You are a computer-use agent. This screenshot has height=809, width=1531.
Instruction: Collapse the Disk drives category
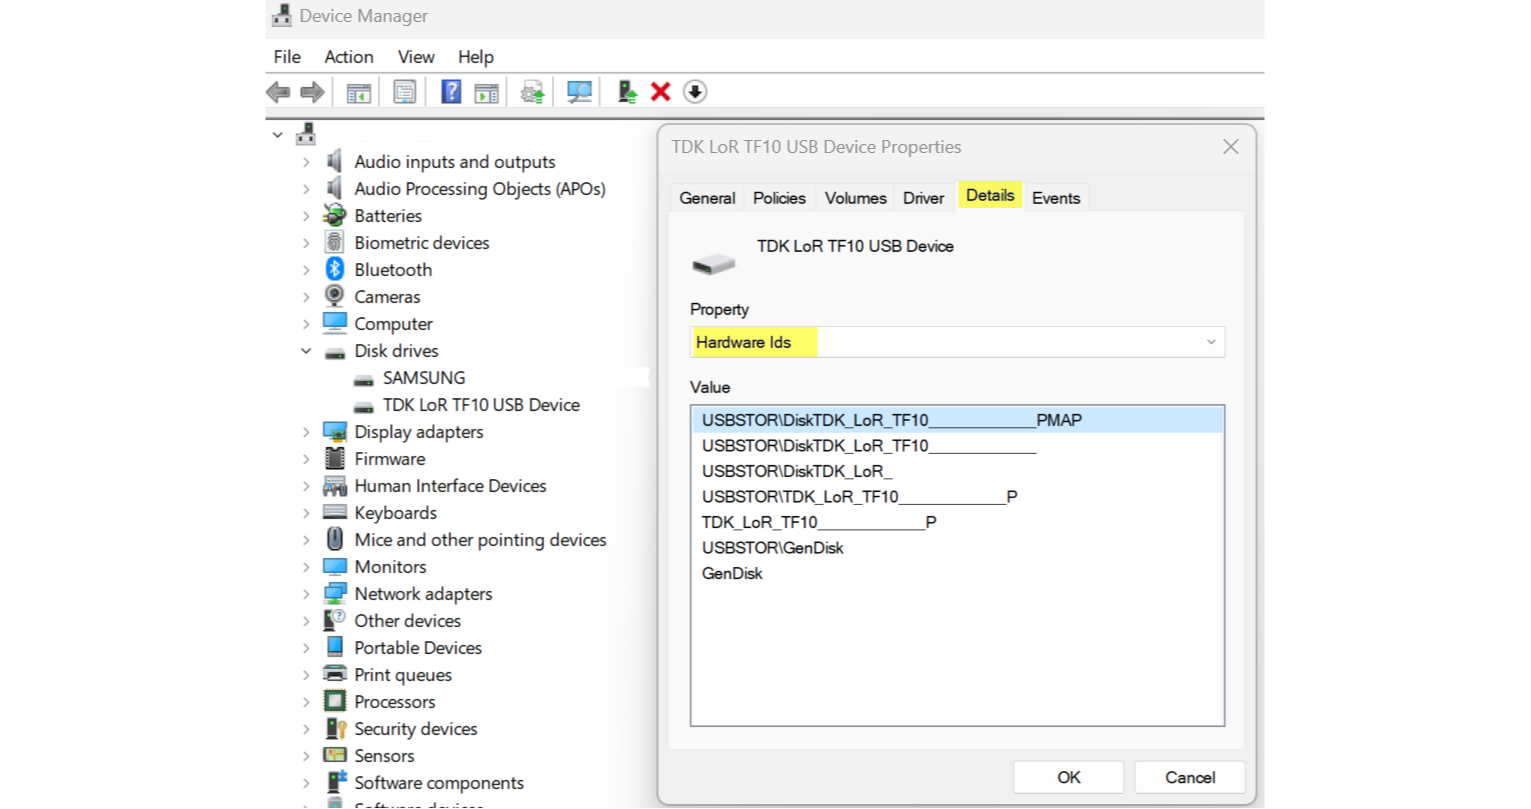coord(306,351)
